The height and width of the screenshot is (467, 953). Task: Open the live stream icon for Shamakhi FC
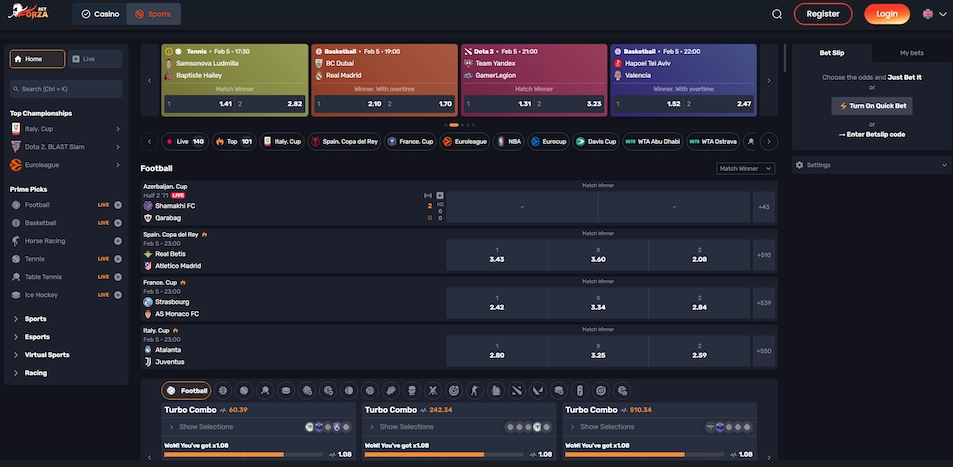tap(439, 195)
